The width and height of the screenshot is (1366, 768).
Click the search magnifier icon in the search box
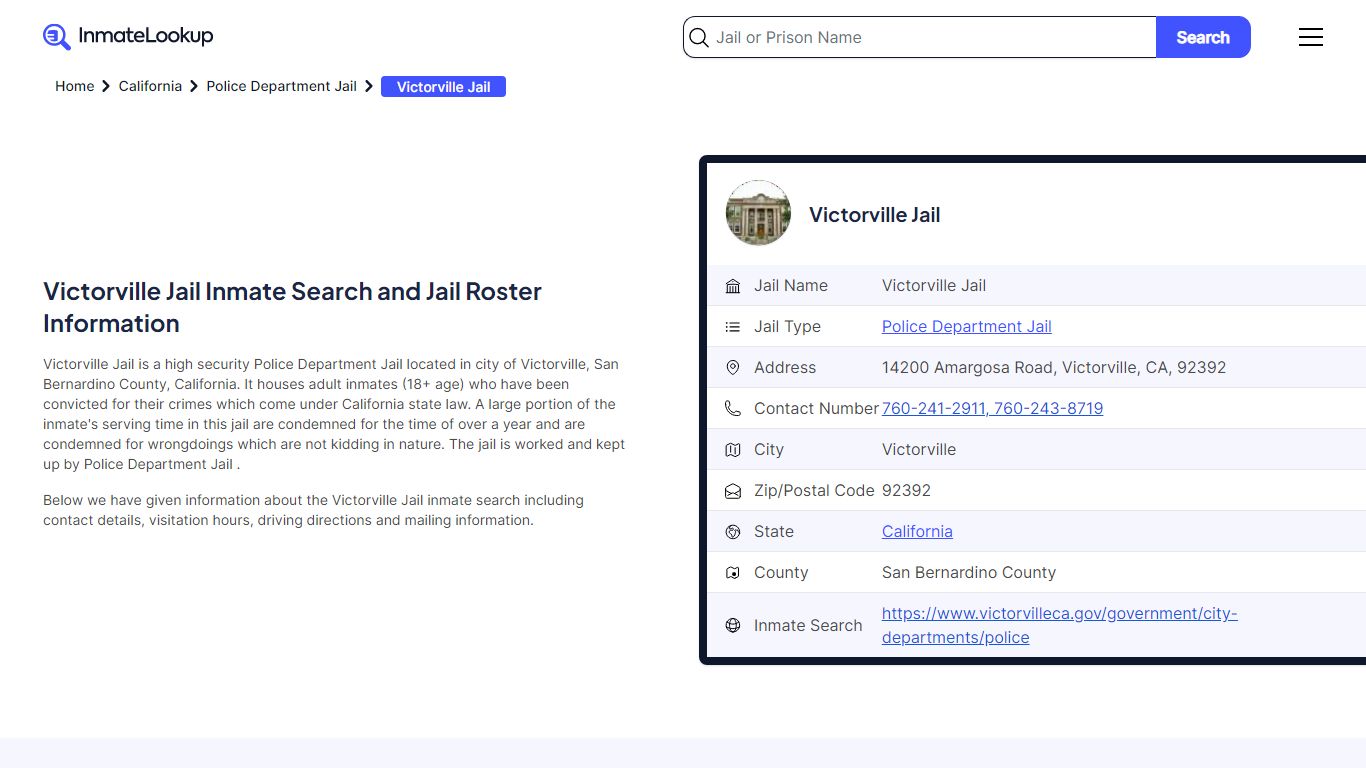pyautogui.click(x=699, y=38)
